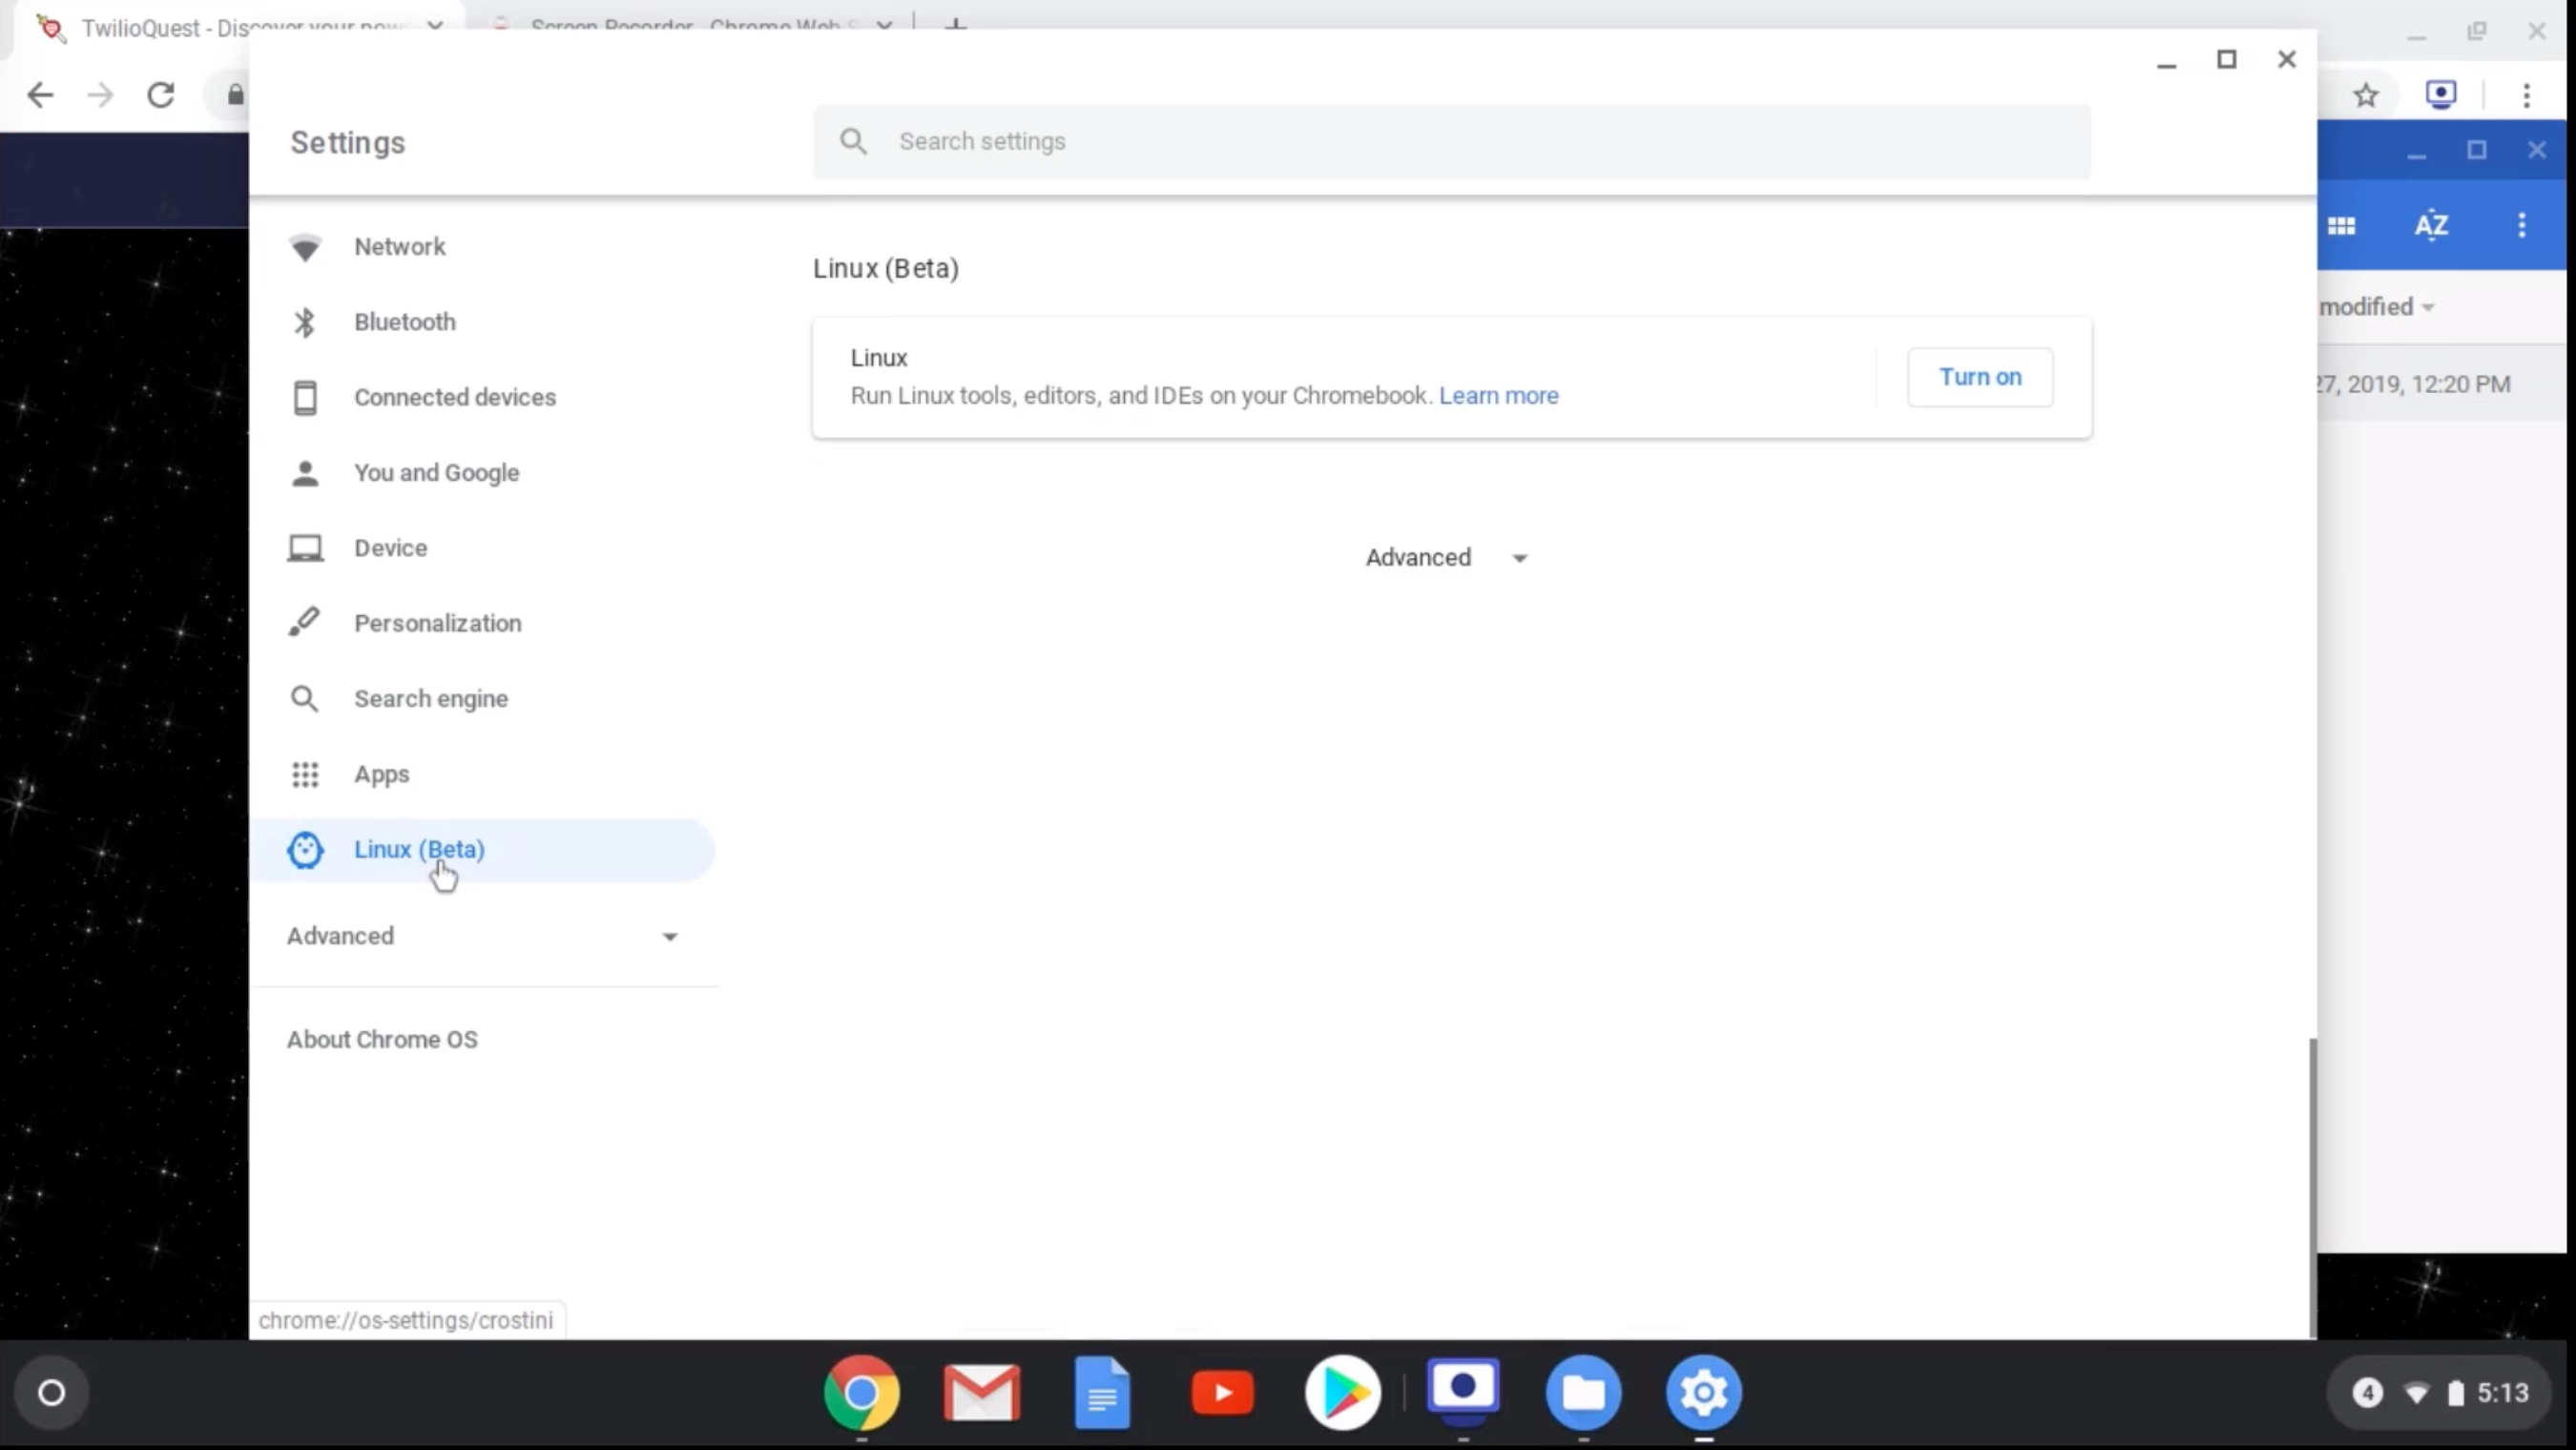Image resolution: width=2576 pixels, height=1450 pixels.
Task: Open Device settings icon
Action: tap(304, 547)
